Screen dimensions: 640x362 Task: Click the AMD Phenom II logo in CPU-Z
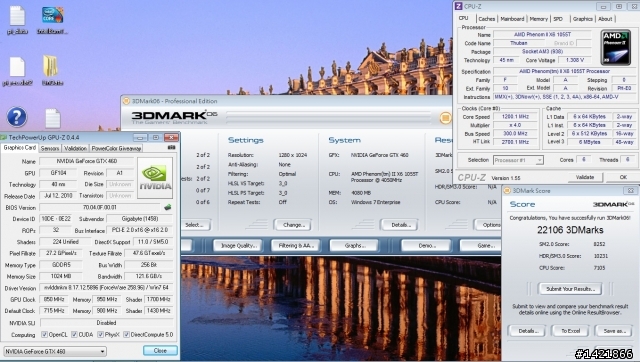616,48
